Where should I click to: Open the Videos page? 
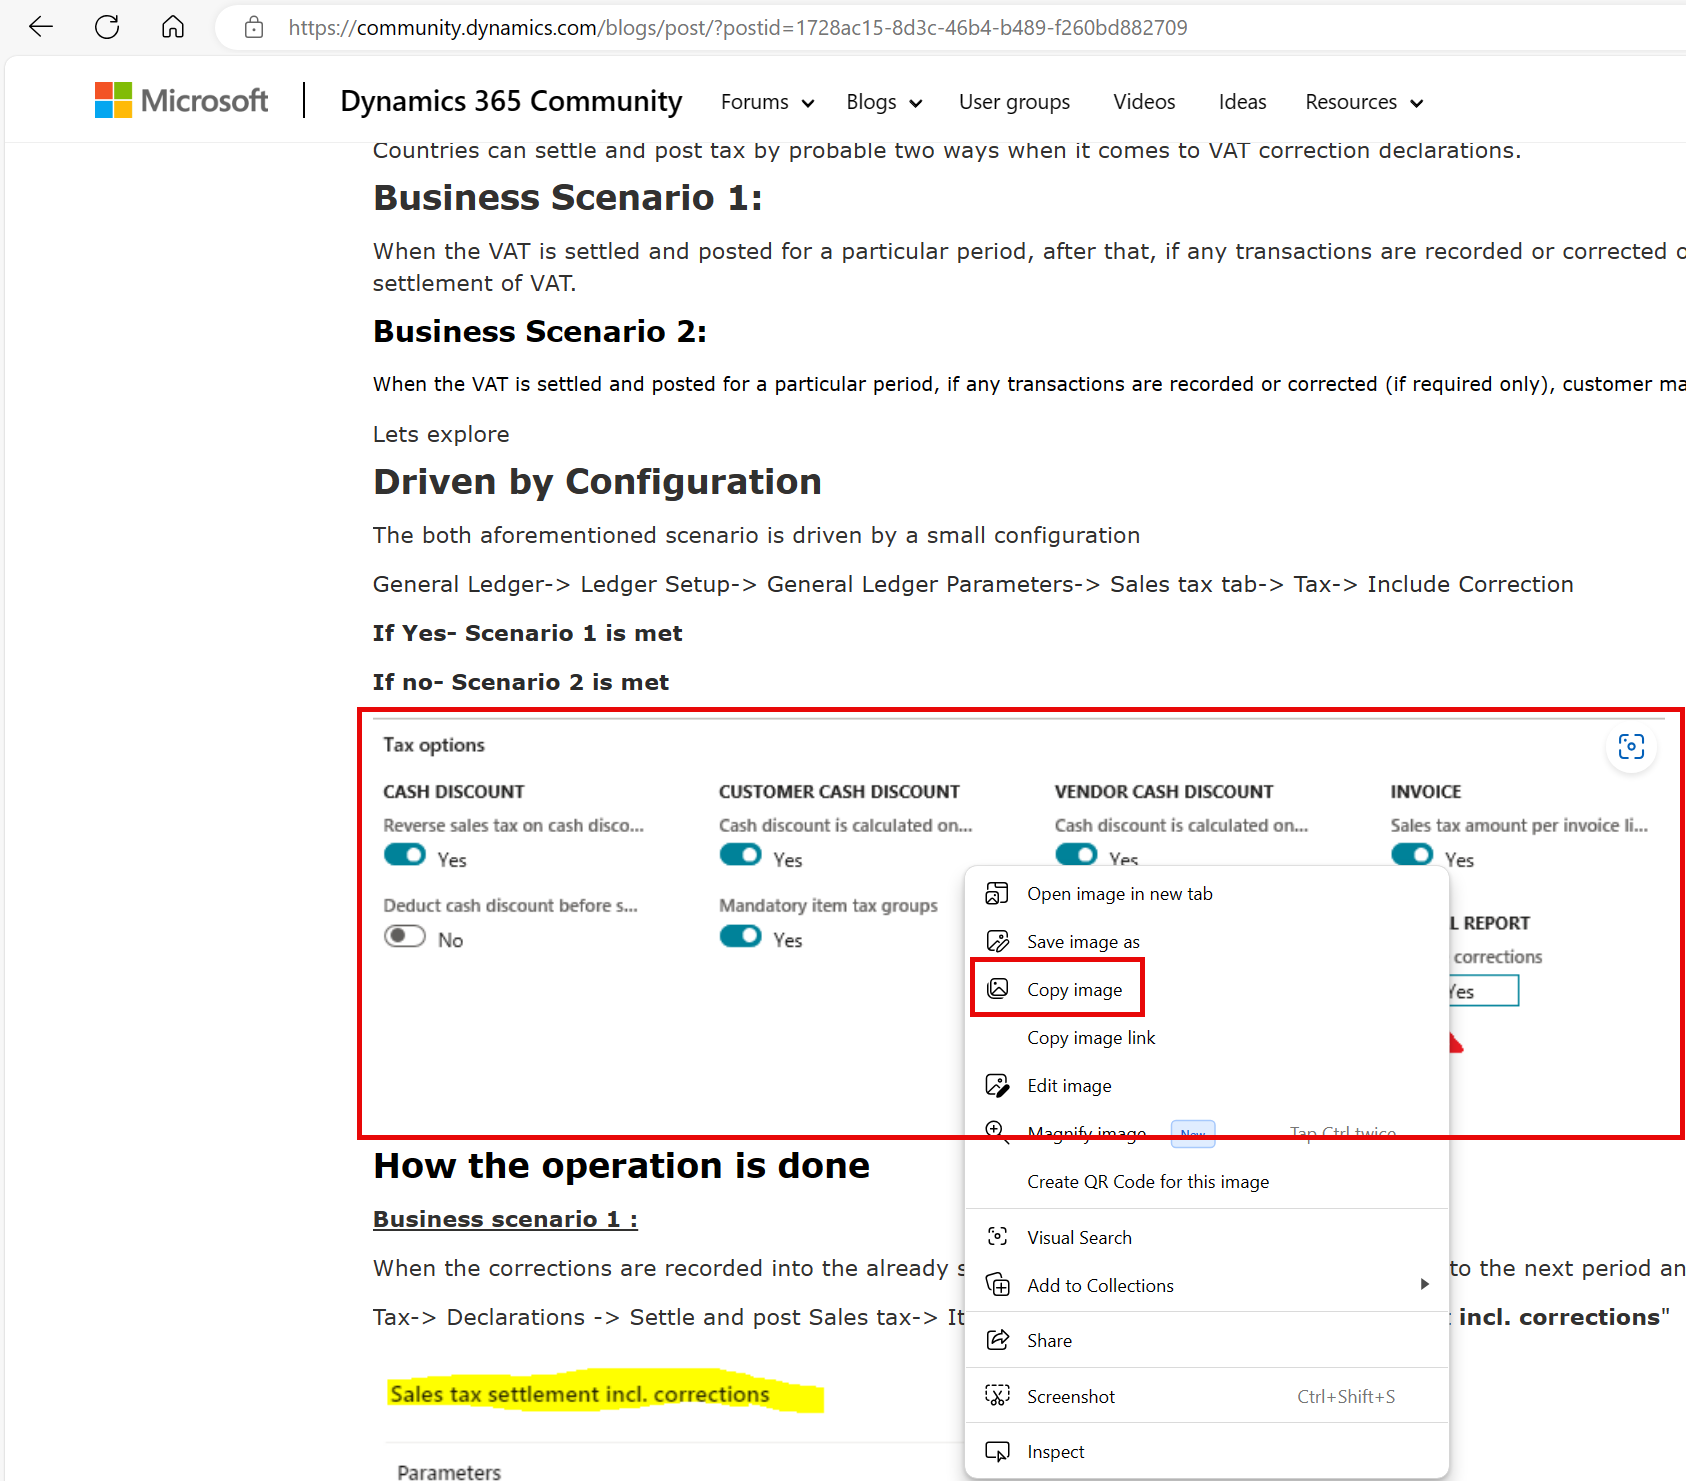1144,102
